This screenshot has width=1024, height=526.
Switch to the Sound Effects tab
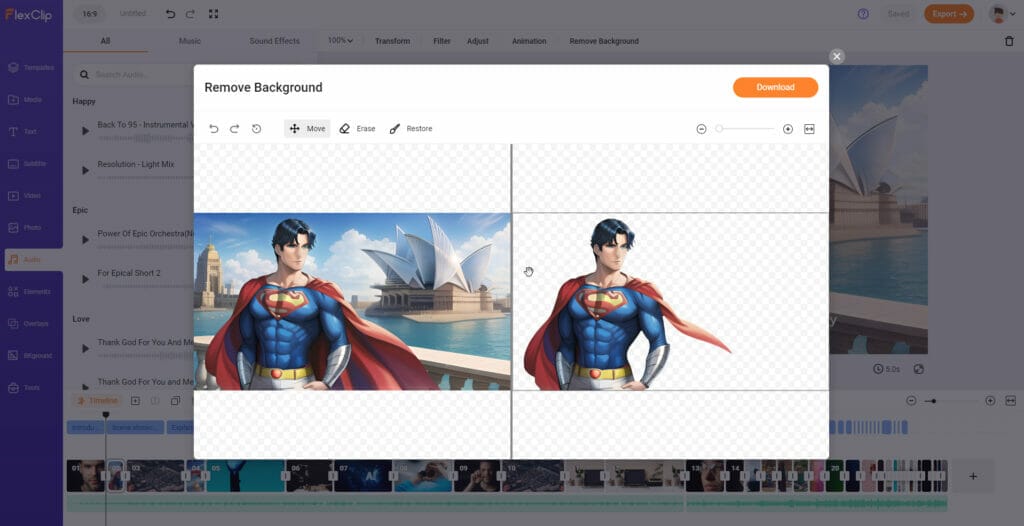274,41
